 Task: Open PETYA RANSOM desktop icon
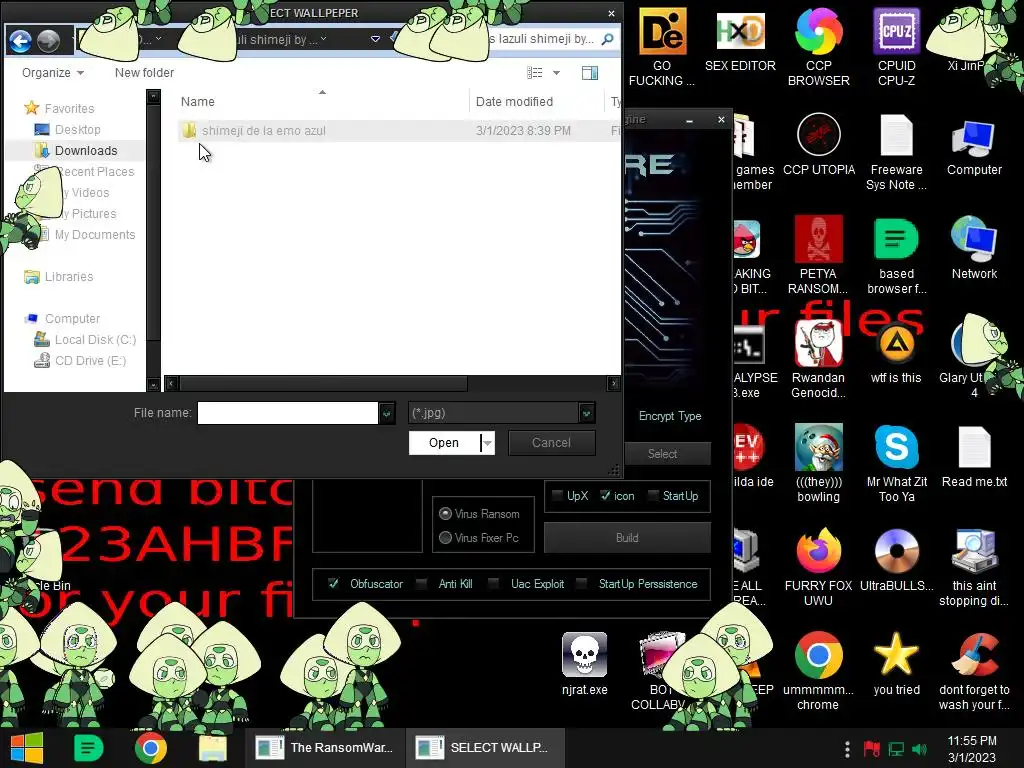[818, 255]
